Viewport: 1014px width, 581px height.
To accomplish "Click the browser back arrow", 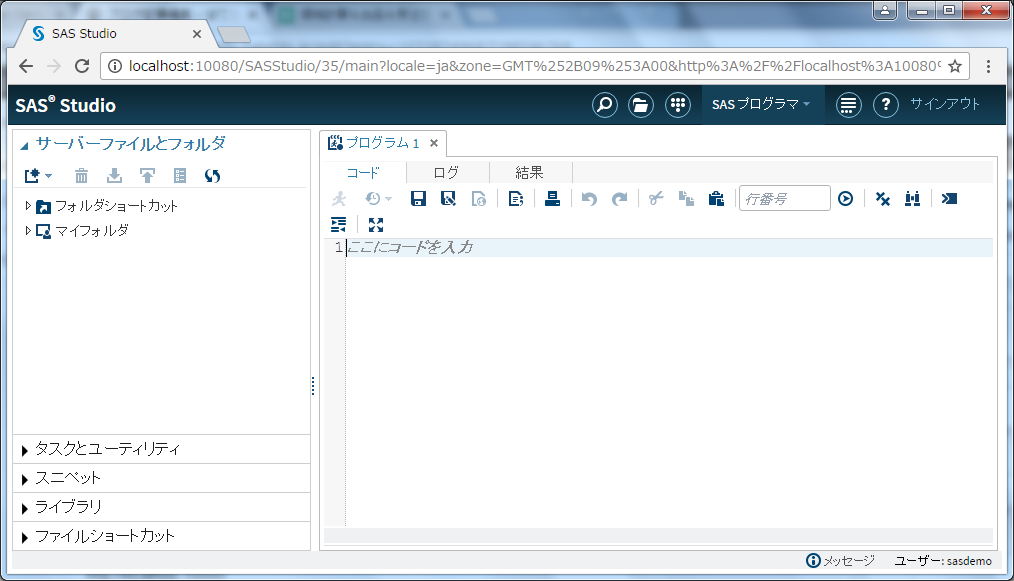I will (x=26, y=66).
